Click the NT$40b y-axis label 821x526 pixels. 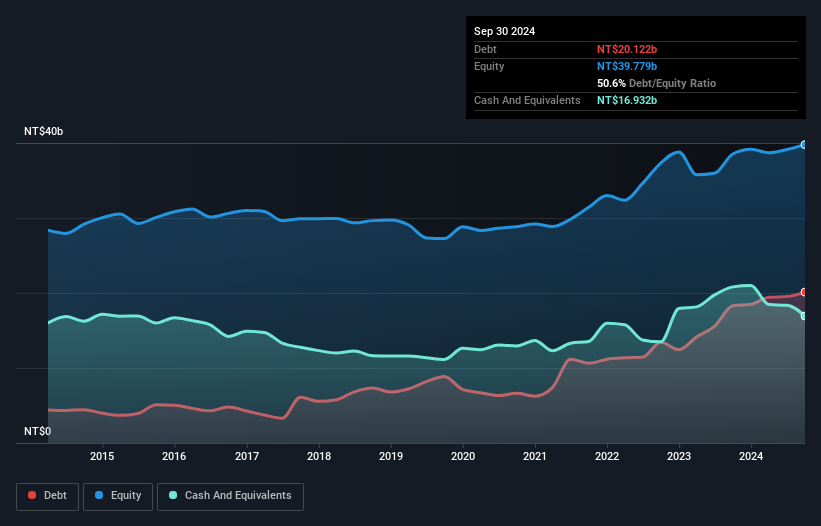click(43, 131)
